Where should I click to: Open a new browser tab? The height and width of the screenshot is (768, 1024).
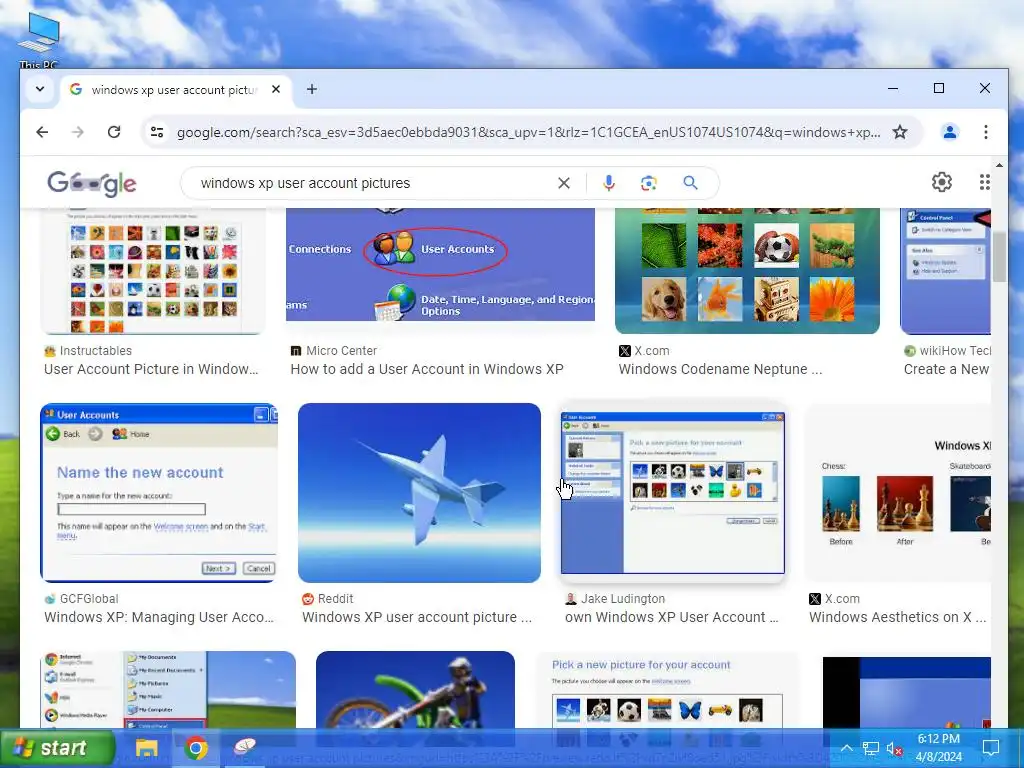(x=312, y=89)
